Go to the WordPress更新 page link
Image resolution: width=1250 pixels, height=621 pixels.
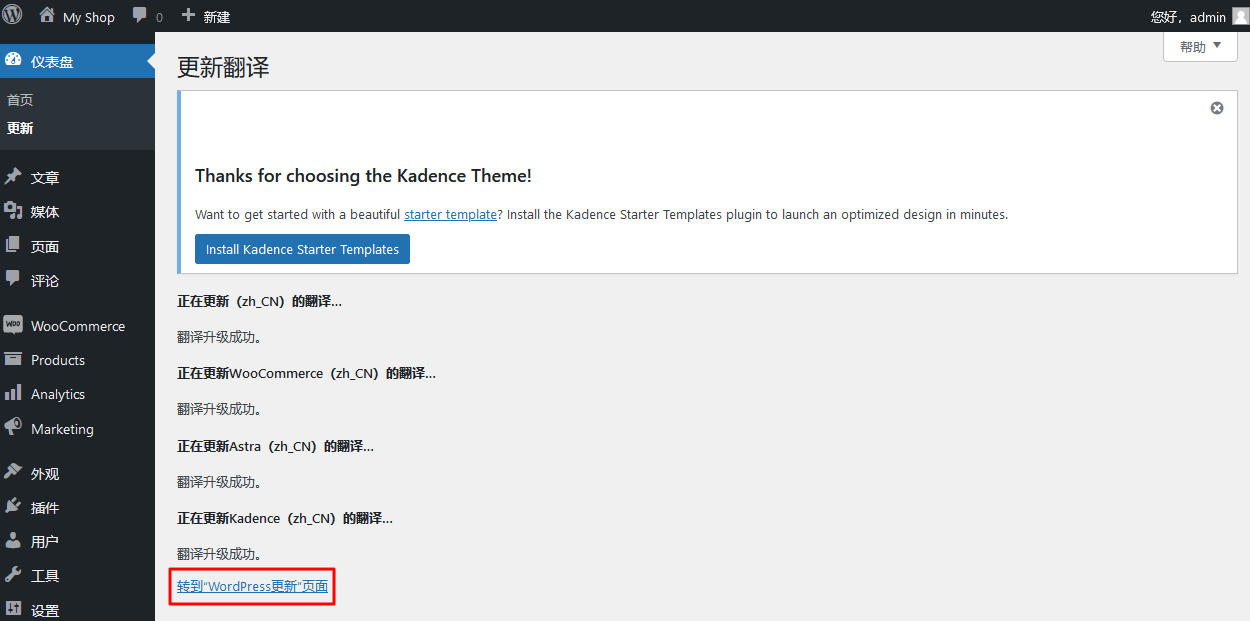coord(252,586)
